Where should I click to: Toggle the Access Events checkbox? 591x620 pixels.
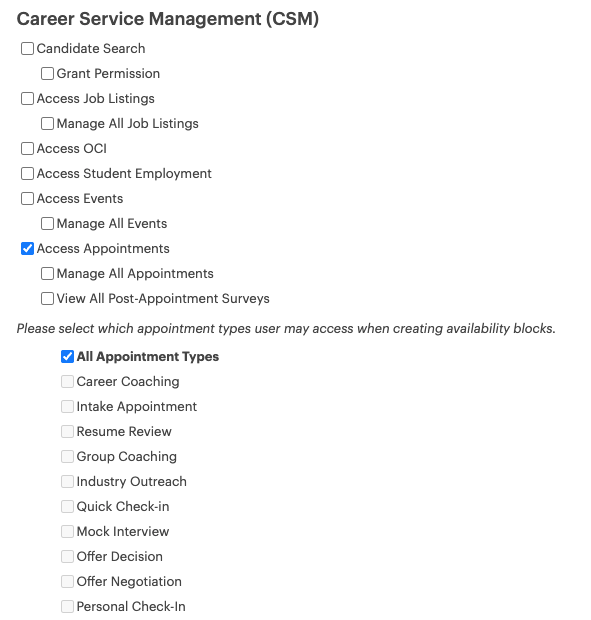(x=27, y=198)
